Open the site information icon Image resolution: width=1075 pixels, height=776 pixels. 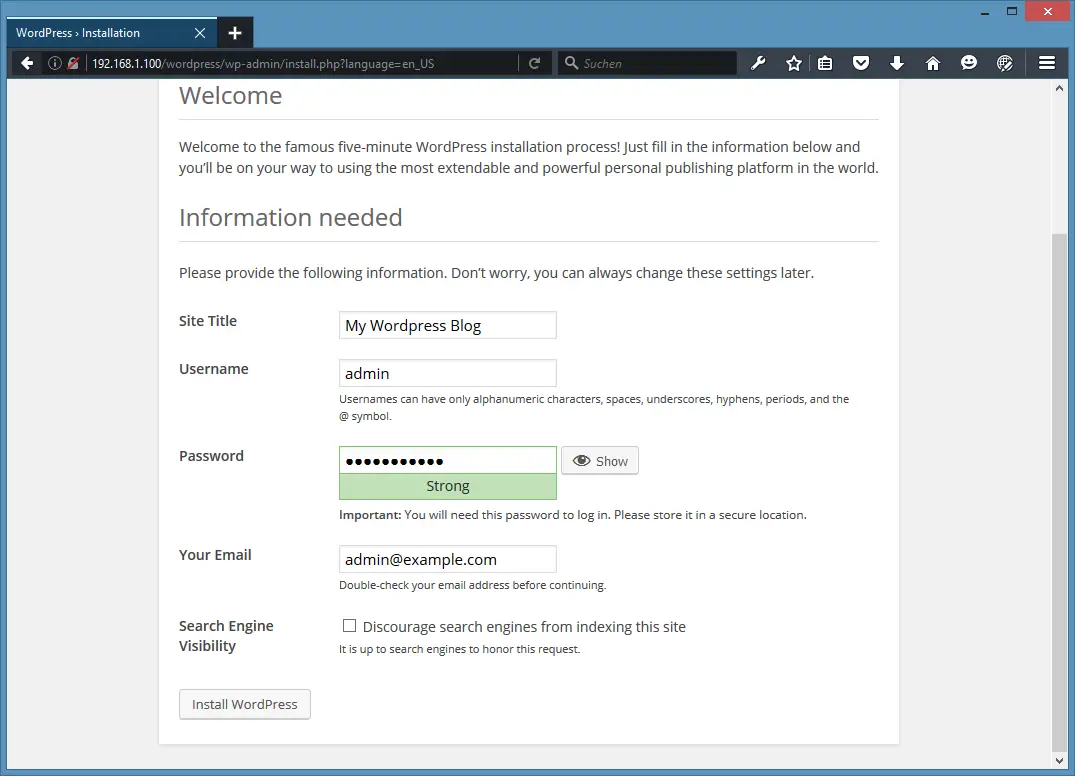(x=55, y=64)
